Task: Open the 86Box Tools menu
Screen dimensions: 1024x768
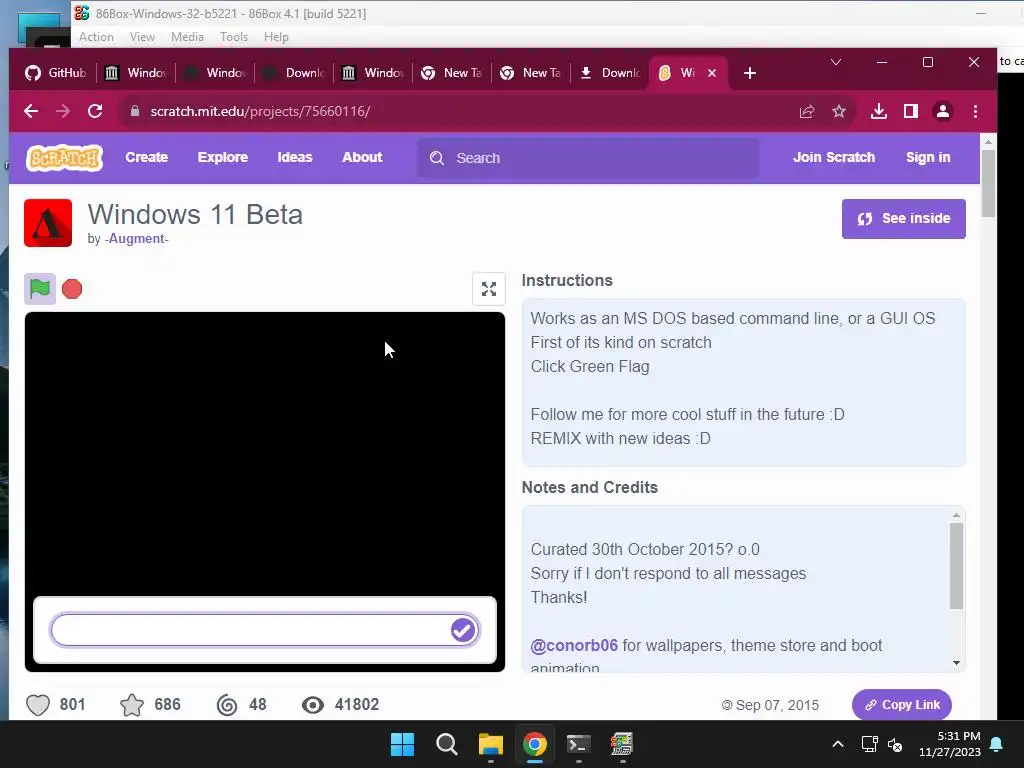Action: (234, 37)
